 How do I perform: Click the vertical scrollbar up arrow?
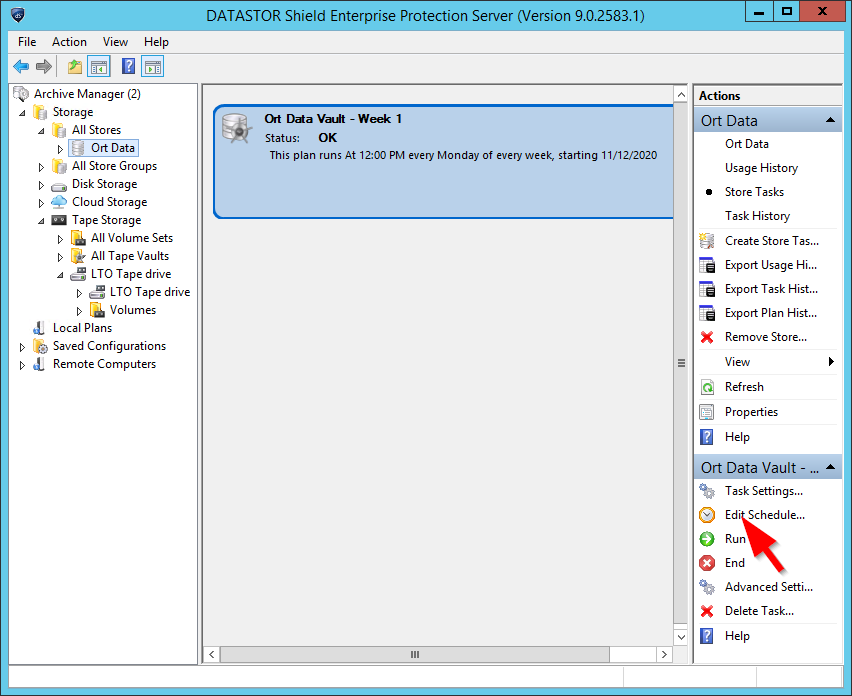tap(681, 95)
